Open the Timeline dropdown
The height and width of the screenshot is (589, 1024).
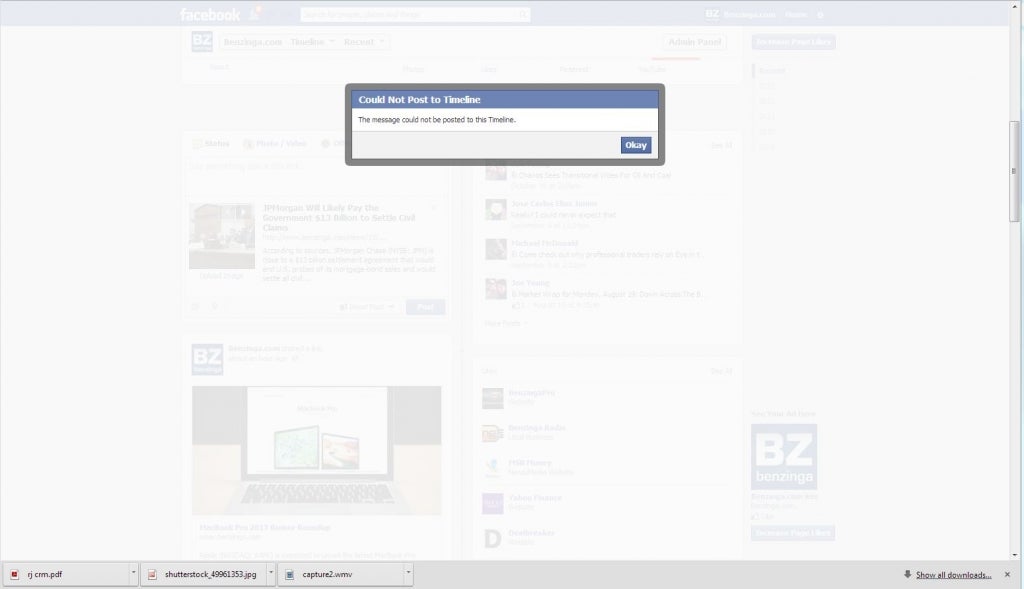pos(312,42)
